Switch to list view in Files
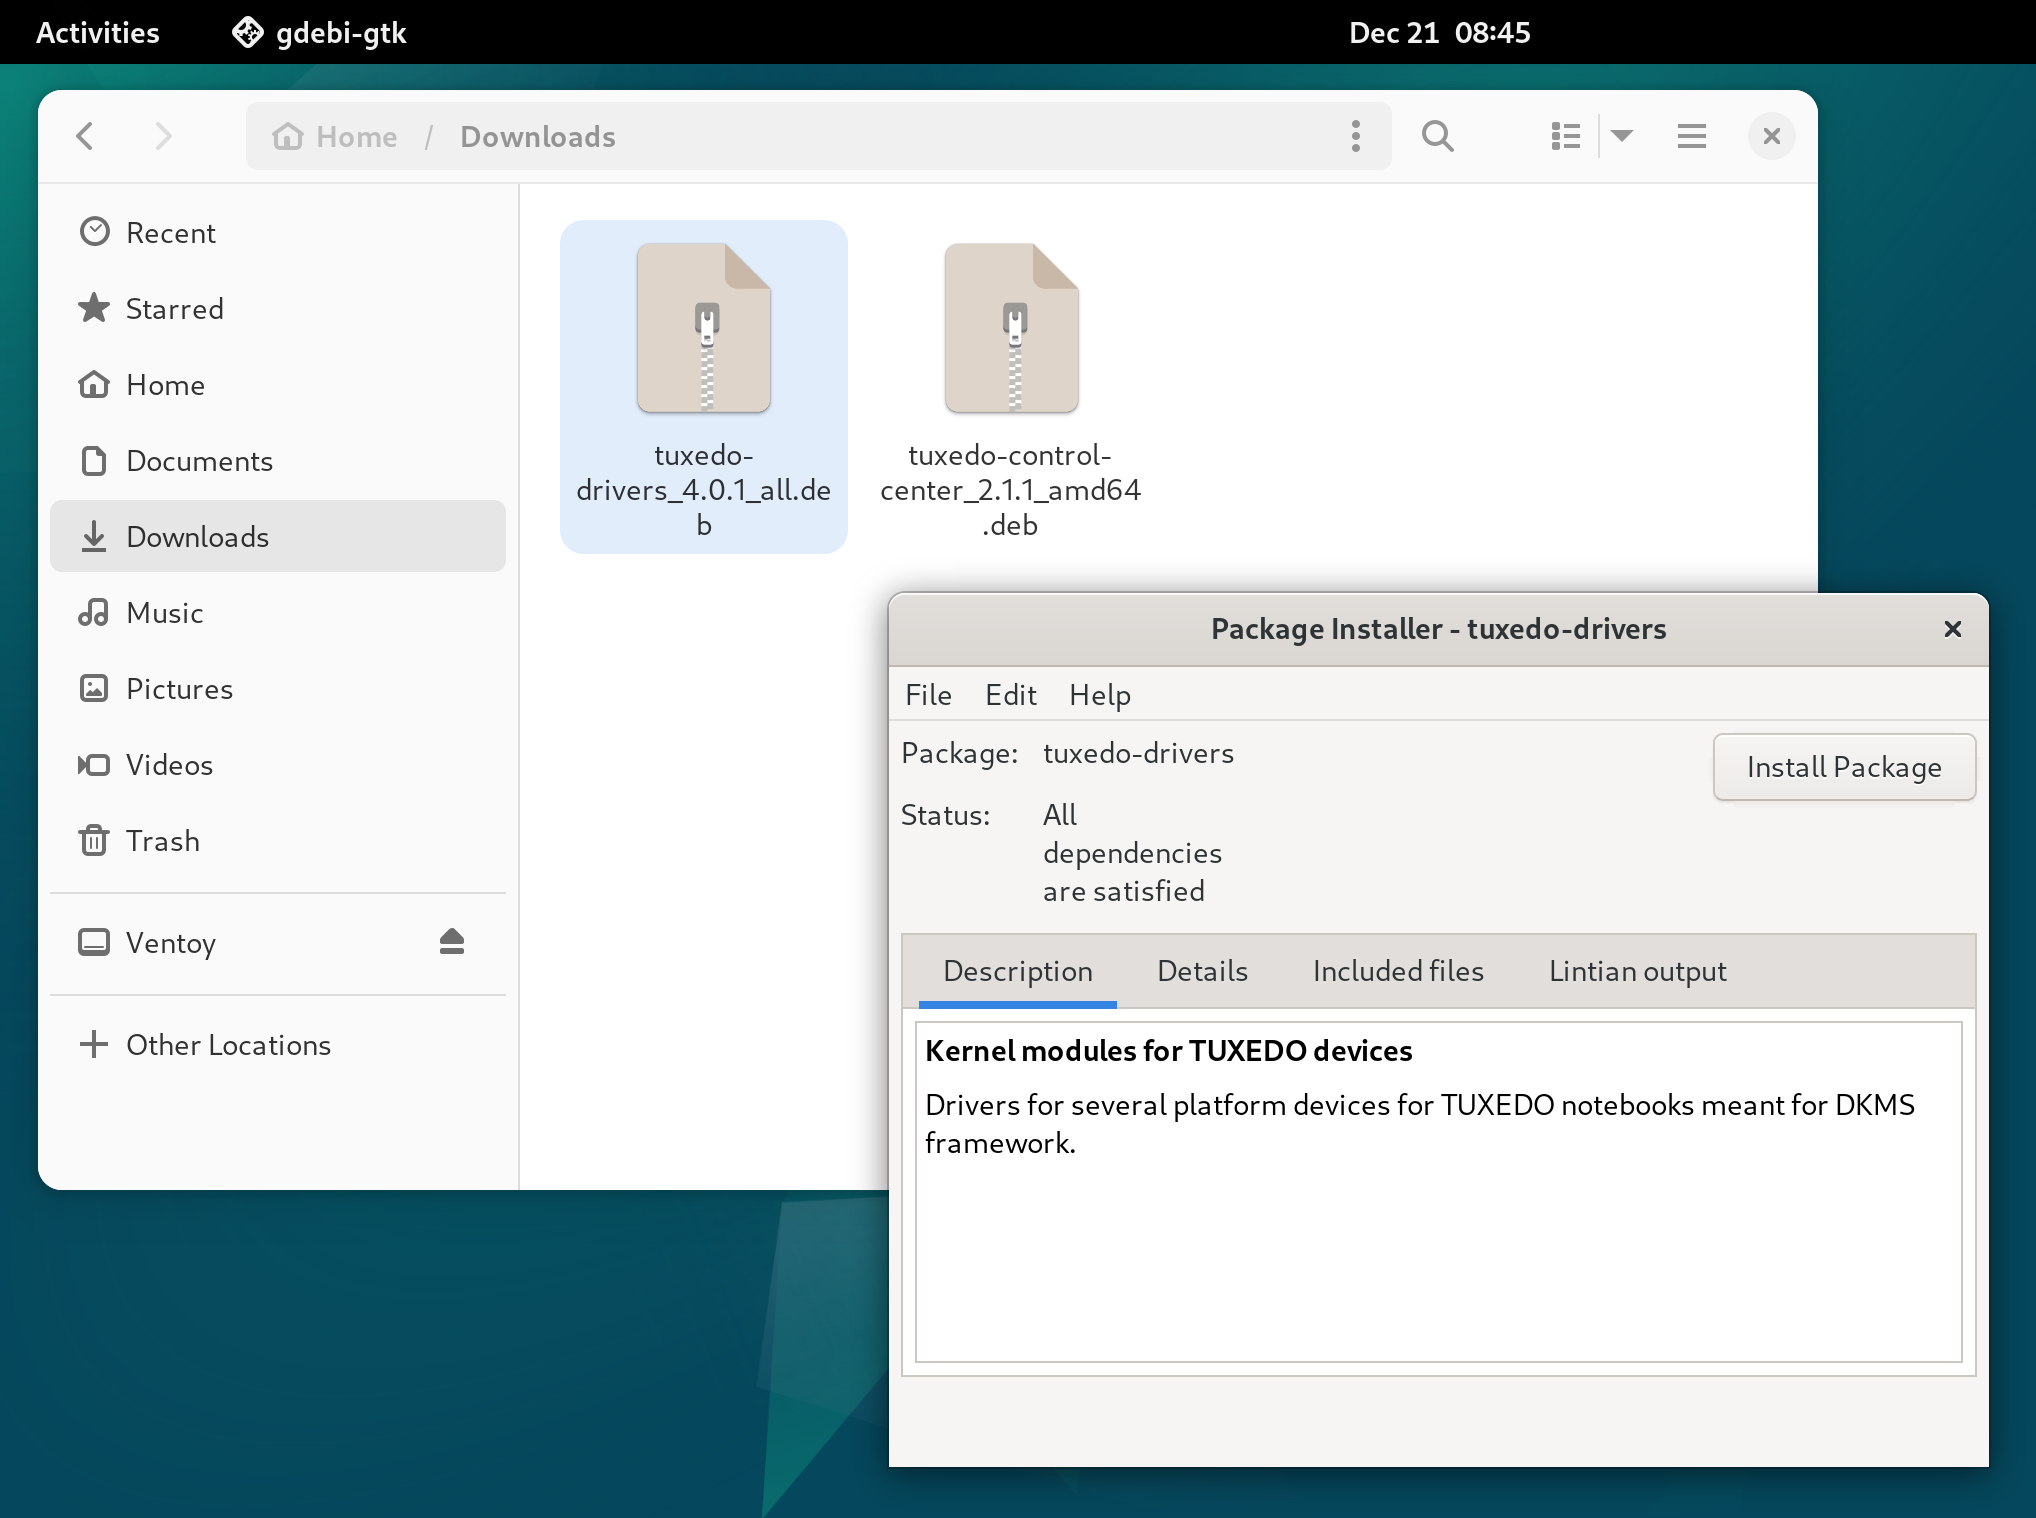This screenshot has width=2036, height=1518. 1566,136
